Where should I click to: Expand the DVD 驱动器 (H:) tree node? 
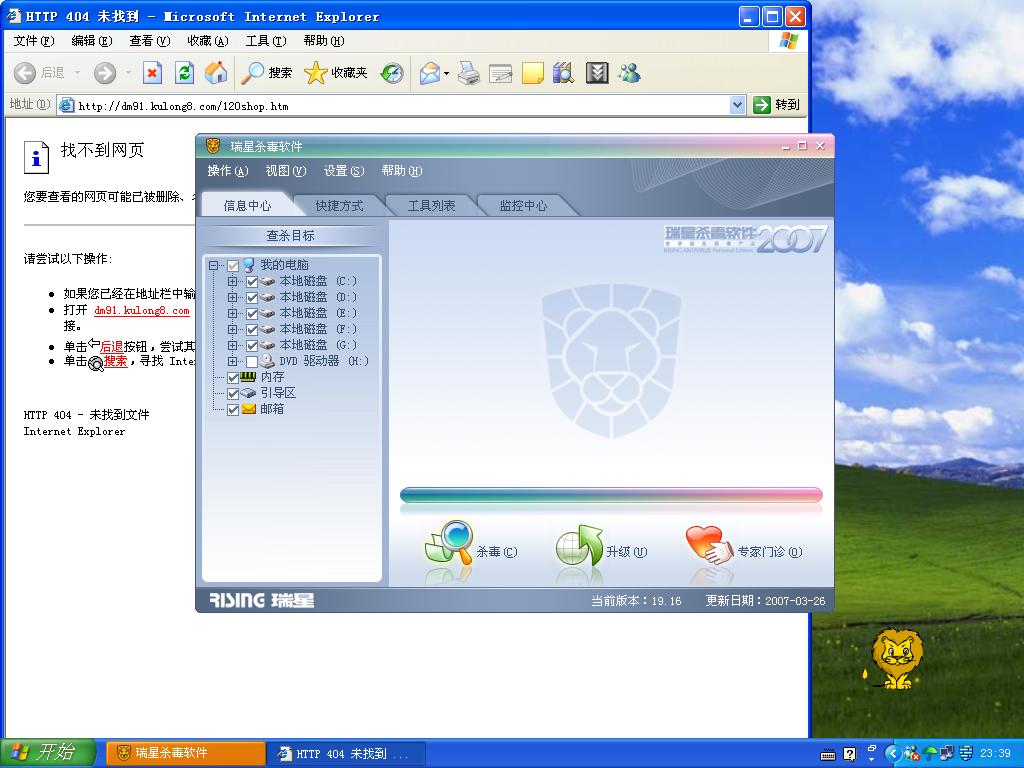point(232,361)
